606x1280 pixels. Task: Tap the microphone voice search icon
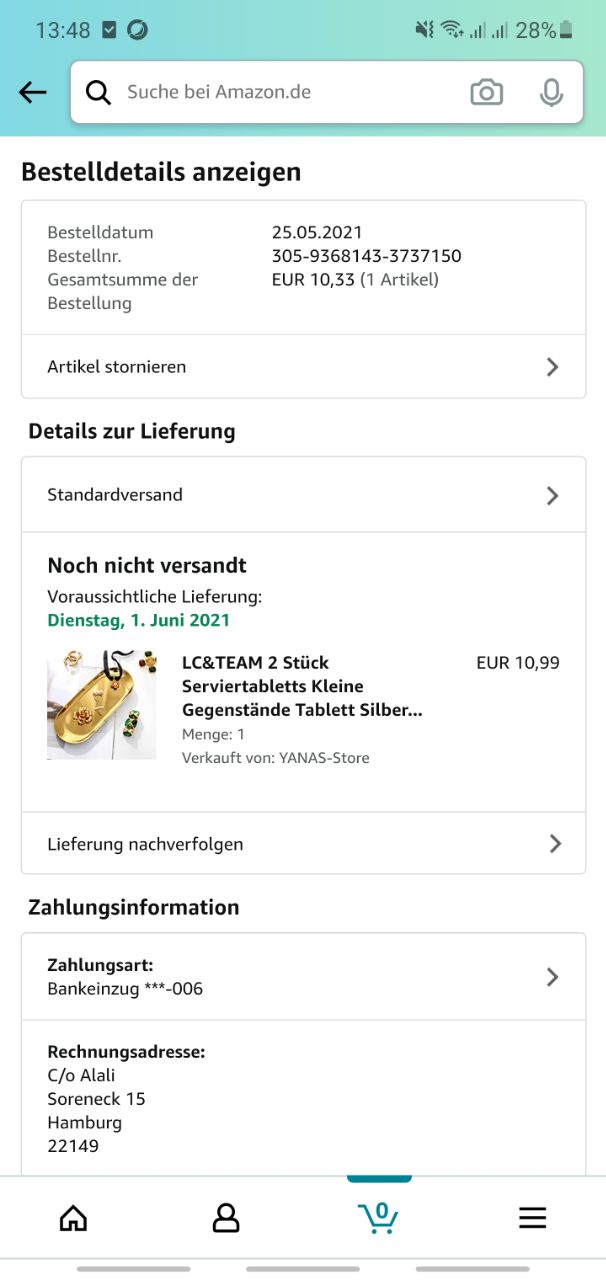551,92
